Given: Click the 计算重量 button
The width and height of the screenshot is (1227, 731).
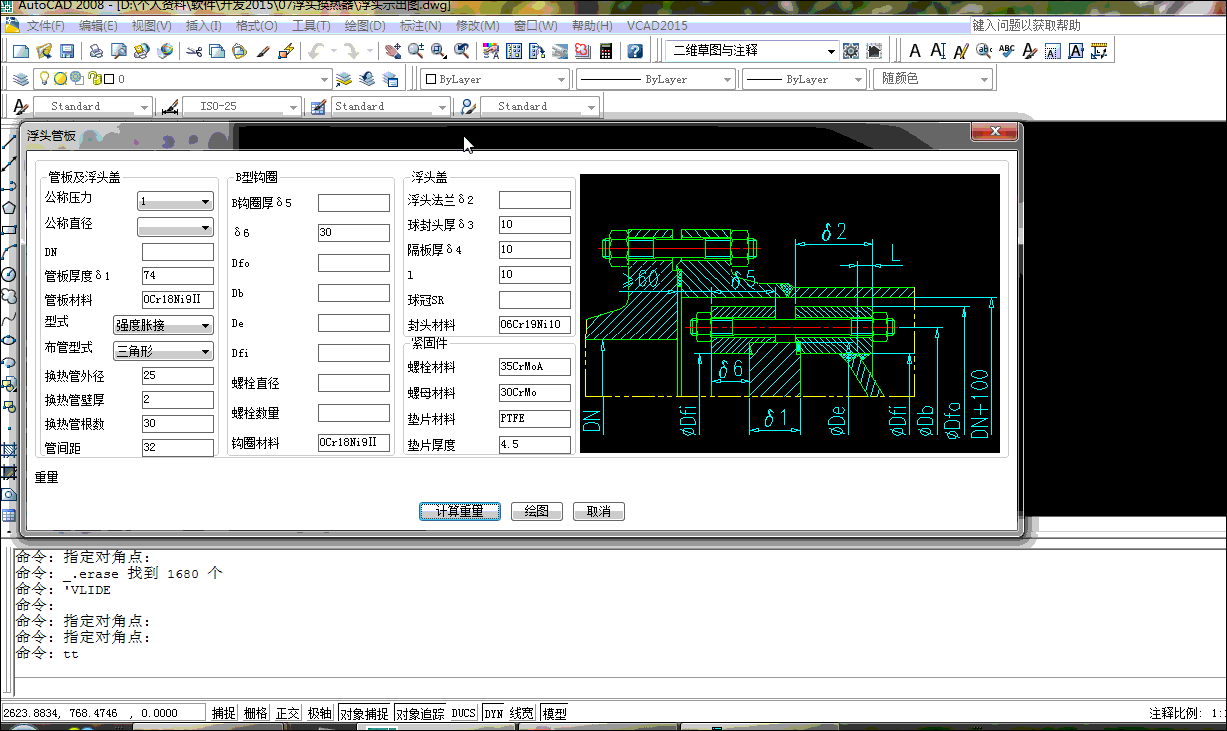Looking at the screenshot, I should click(x=459, y=511).
